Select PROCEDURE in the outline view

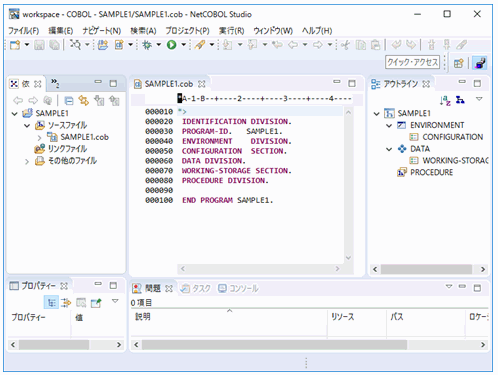click(x=431, y=172)
